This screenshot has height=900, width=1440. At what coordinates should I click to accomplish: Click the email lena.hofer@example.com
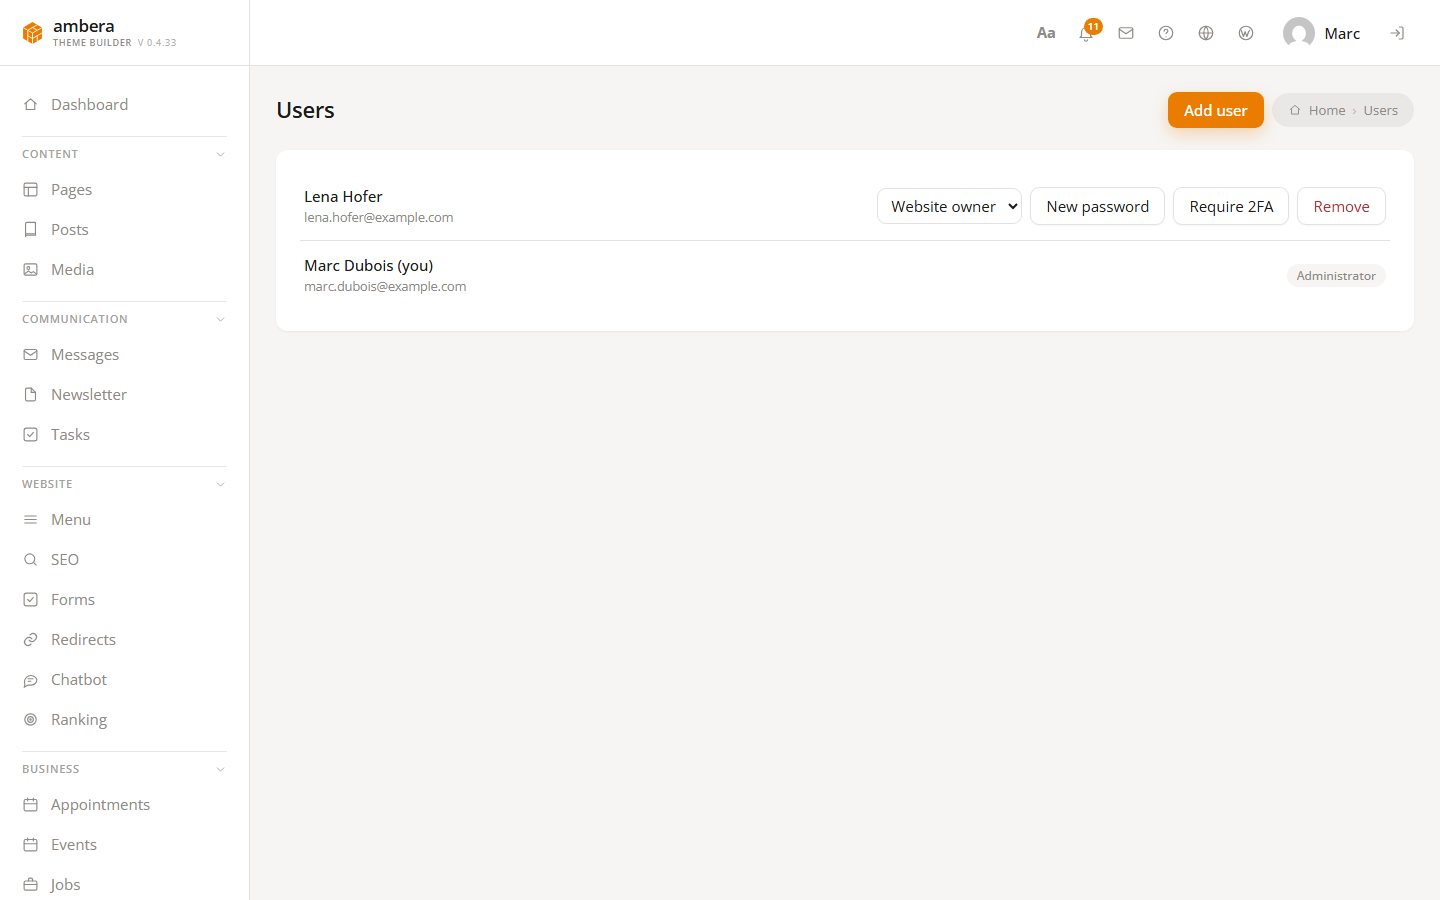point(378,217)
